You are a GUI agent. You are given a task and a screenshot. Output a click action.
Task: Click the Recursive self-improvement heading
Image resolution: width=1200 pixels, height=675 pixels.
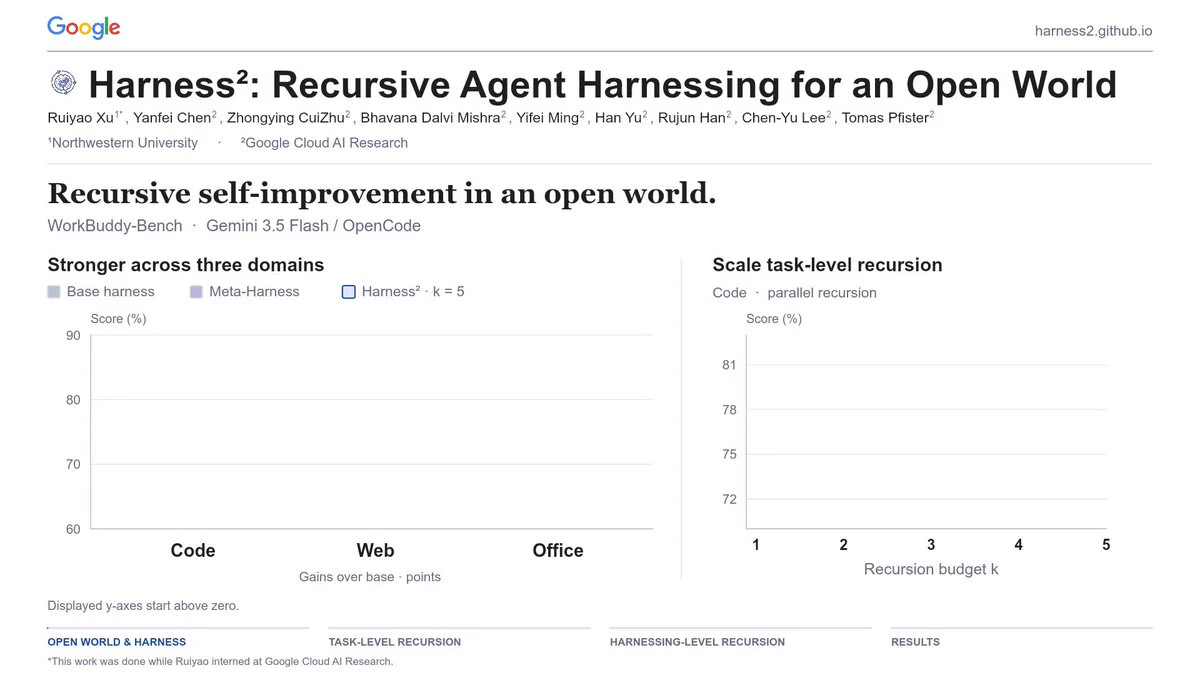click(382, 193)
